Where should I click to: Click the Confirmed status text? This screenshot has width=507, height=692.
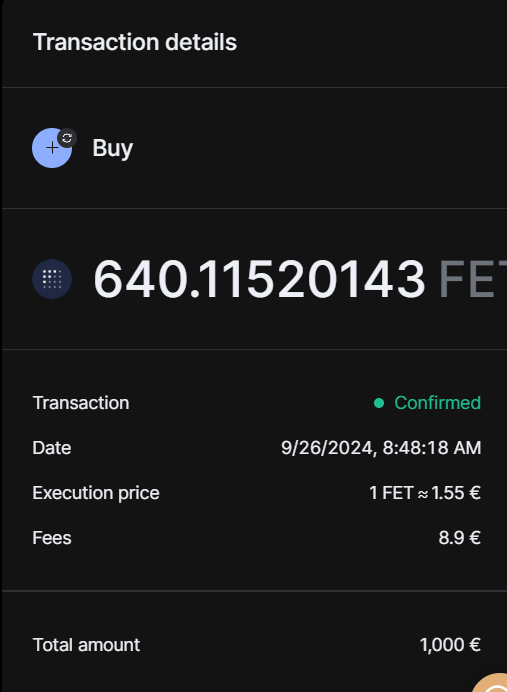[437, 403]
